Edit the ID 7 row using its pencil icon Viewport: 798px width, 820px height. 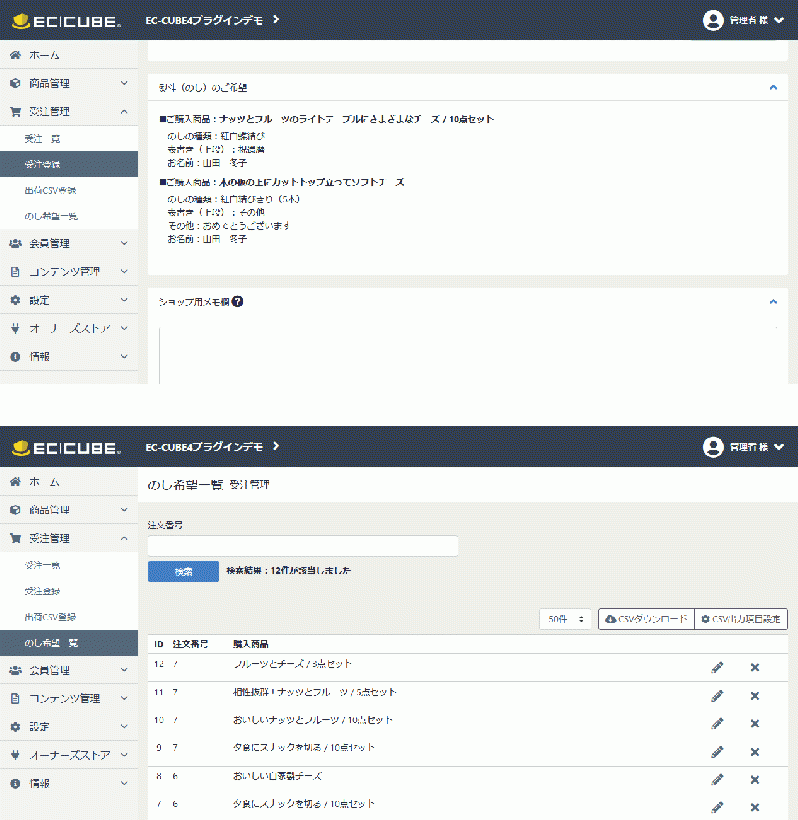pyautogui.click(x=717, y=807)
